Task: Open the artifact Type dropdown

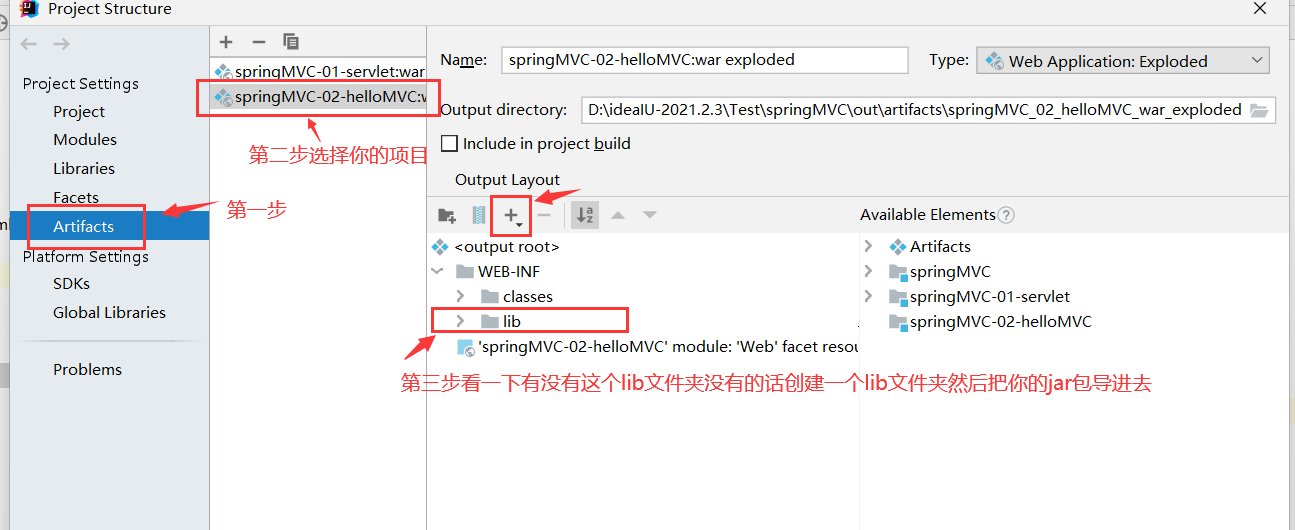Action: coord(1123,61)
